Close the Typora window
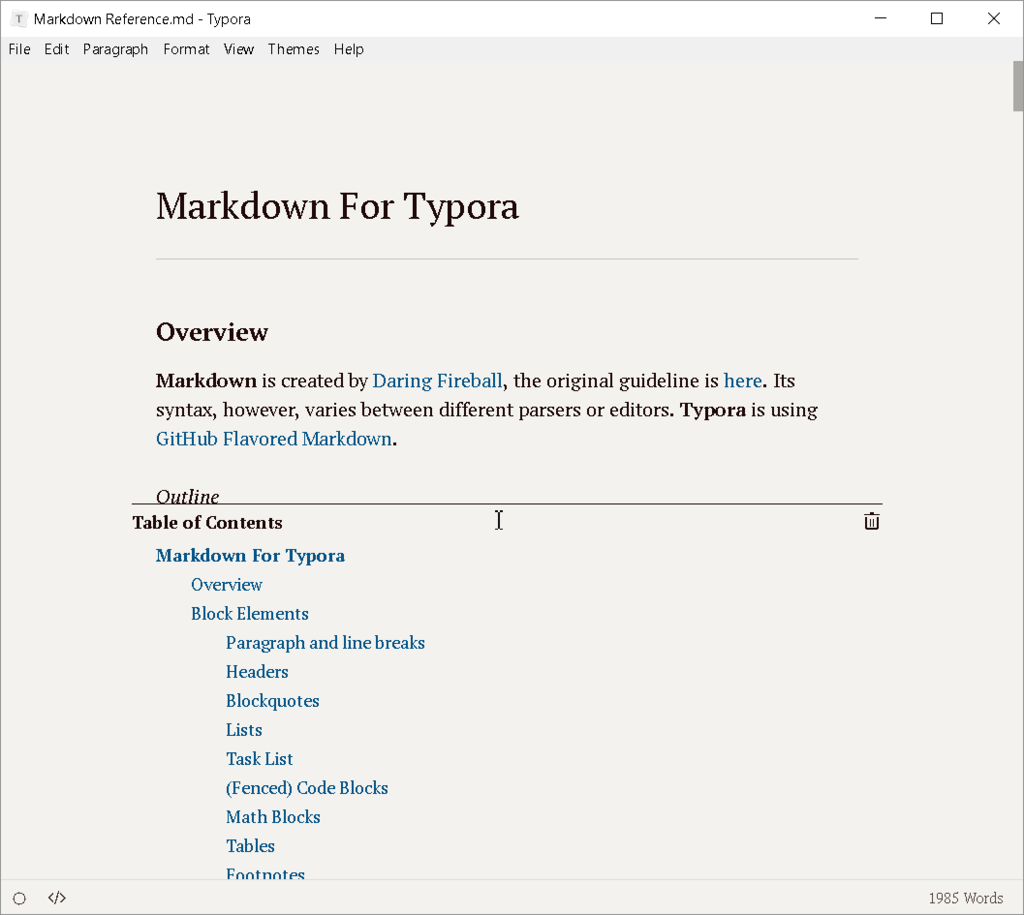 click(993, 18)
